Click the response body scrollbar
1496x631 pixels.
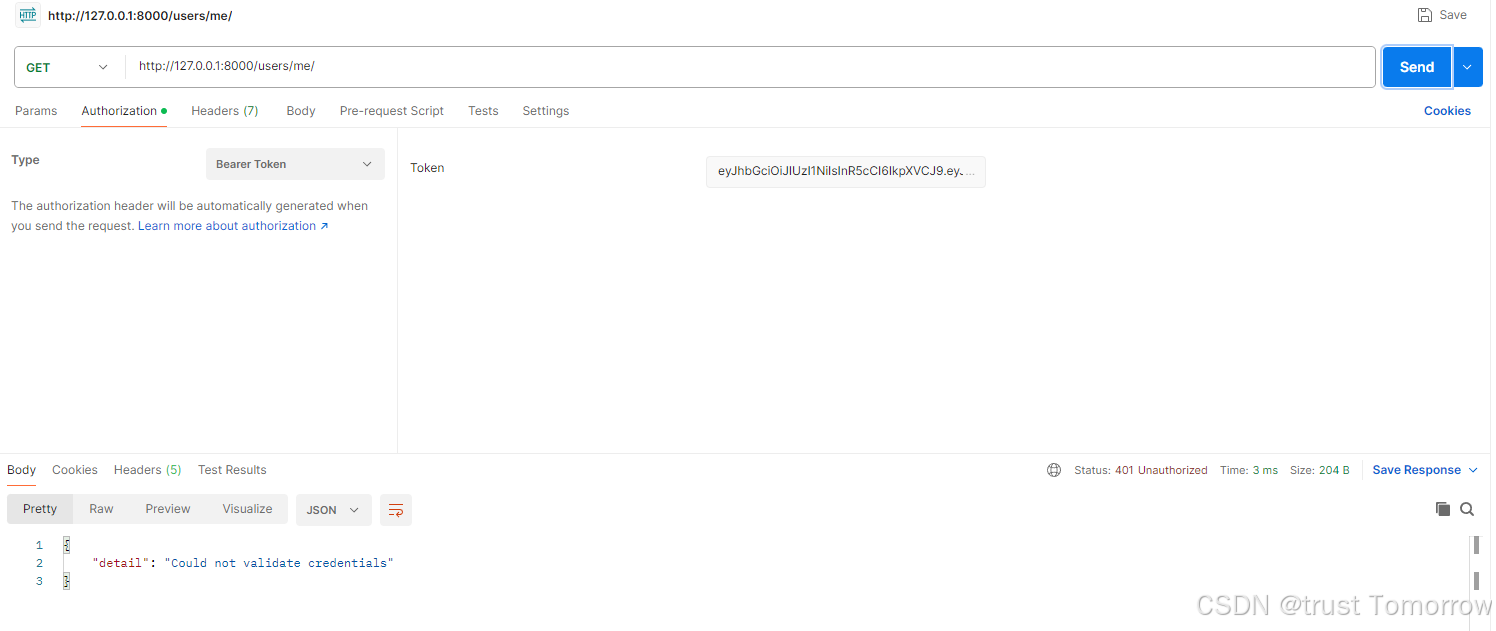click(x=1475, y=563)
